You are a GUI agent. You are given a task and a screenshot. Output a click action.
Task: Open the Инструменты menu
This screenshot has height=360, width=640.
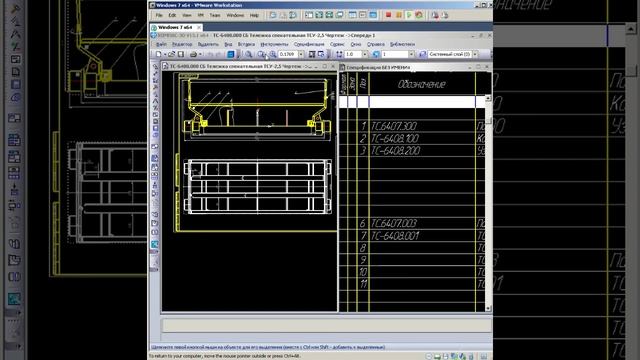coord(274,44)
